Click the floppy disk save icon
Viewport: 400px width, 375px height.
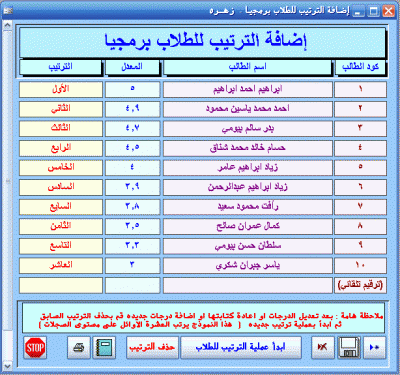click(349, 348)
